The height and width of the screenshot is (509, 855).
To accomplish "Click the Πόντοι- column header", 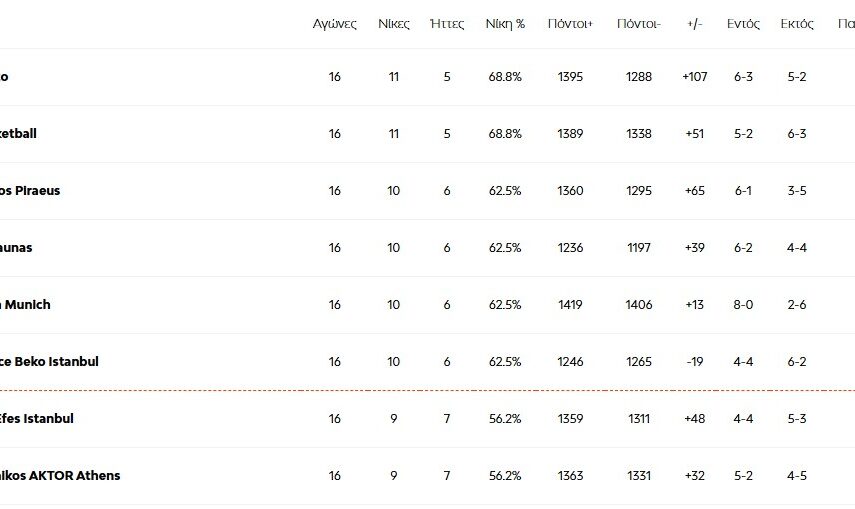I will click(638, 24).
